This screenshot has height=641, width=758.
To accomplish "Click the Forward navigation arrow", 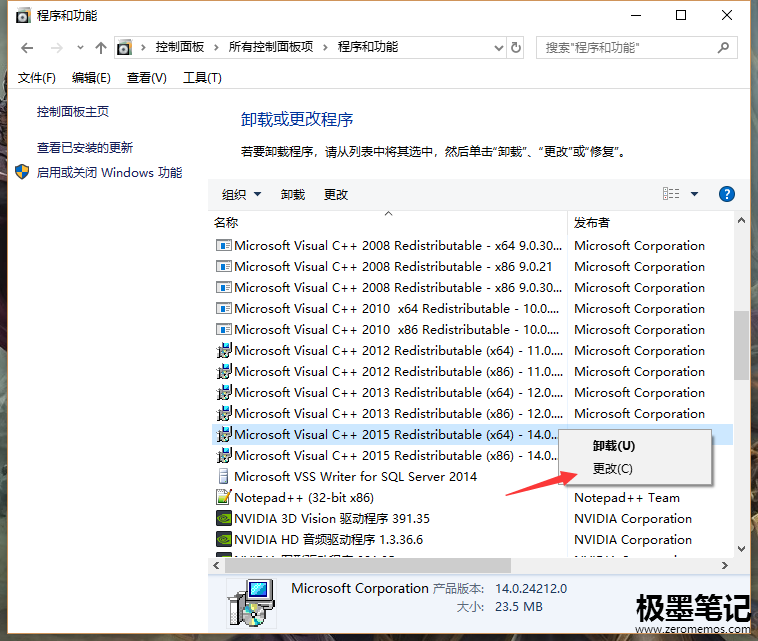I will pyautogui.click(x=57, y=48).
